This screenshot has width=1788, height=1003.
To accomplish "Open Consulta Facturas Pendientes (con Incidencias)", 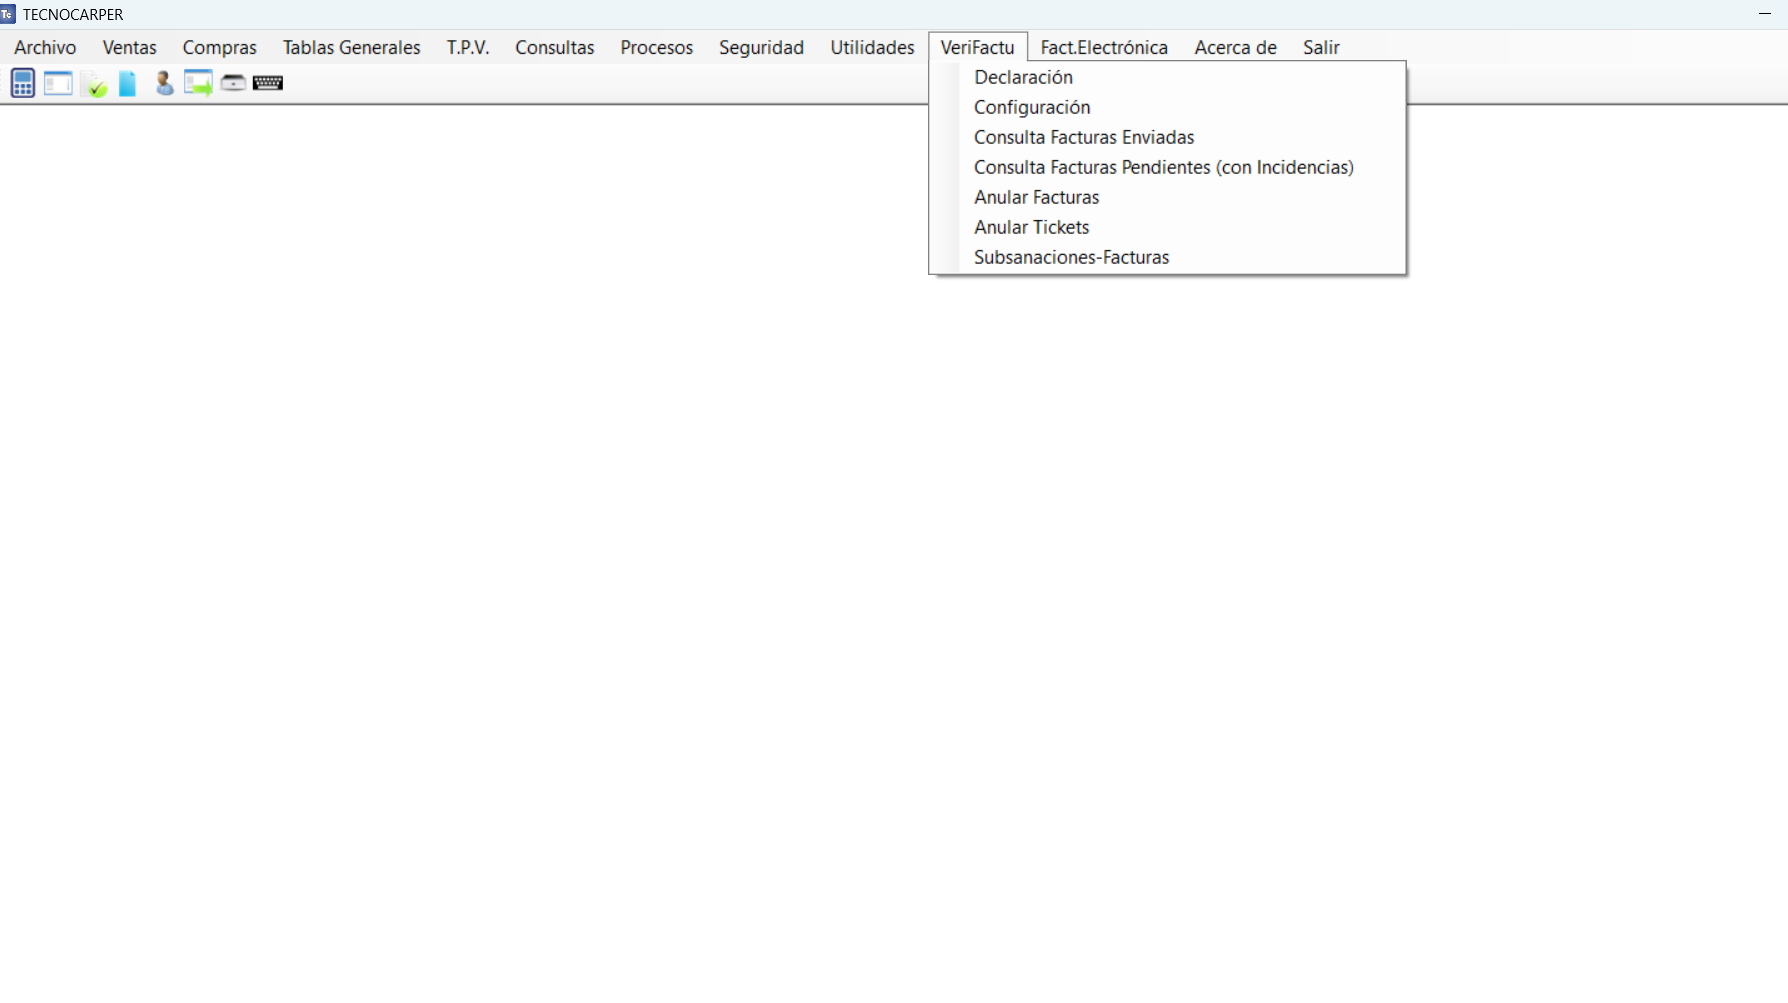I will point(1163,167).
